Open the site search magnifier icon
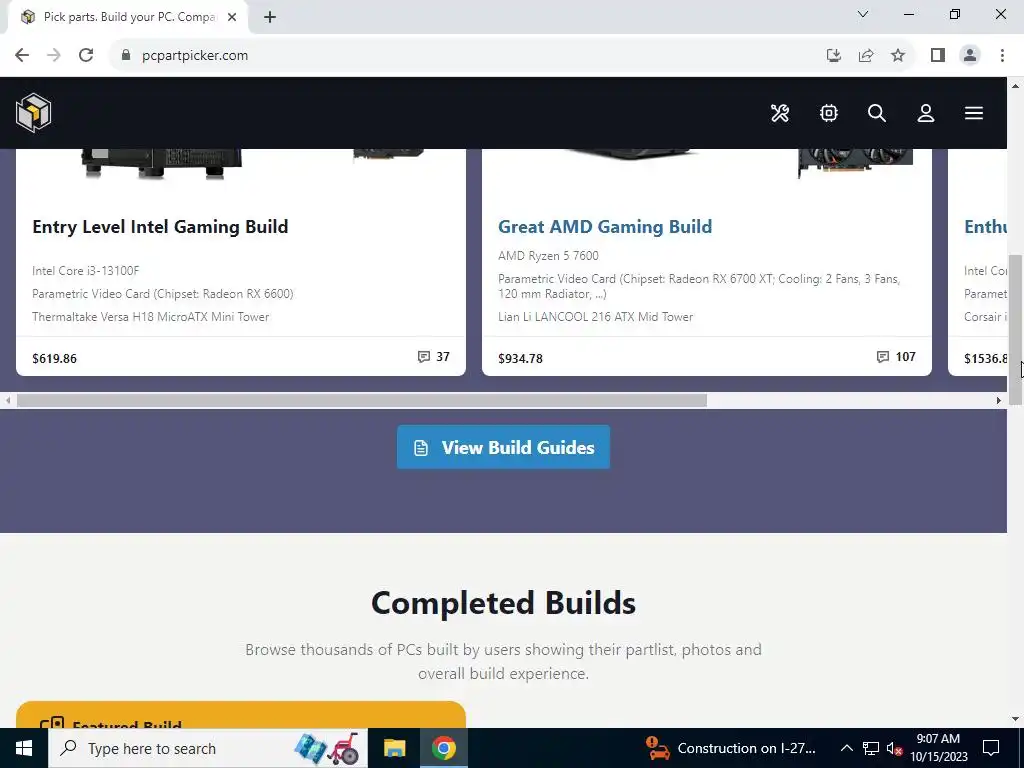 (x=877, y=113)
